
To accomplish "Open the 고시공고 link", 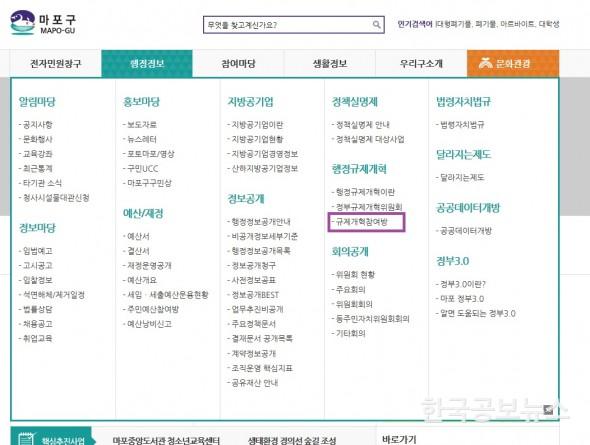I will click(37, 266).
